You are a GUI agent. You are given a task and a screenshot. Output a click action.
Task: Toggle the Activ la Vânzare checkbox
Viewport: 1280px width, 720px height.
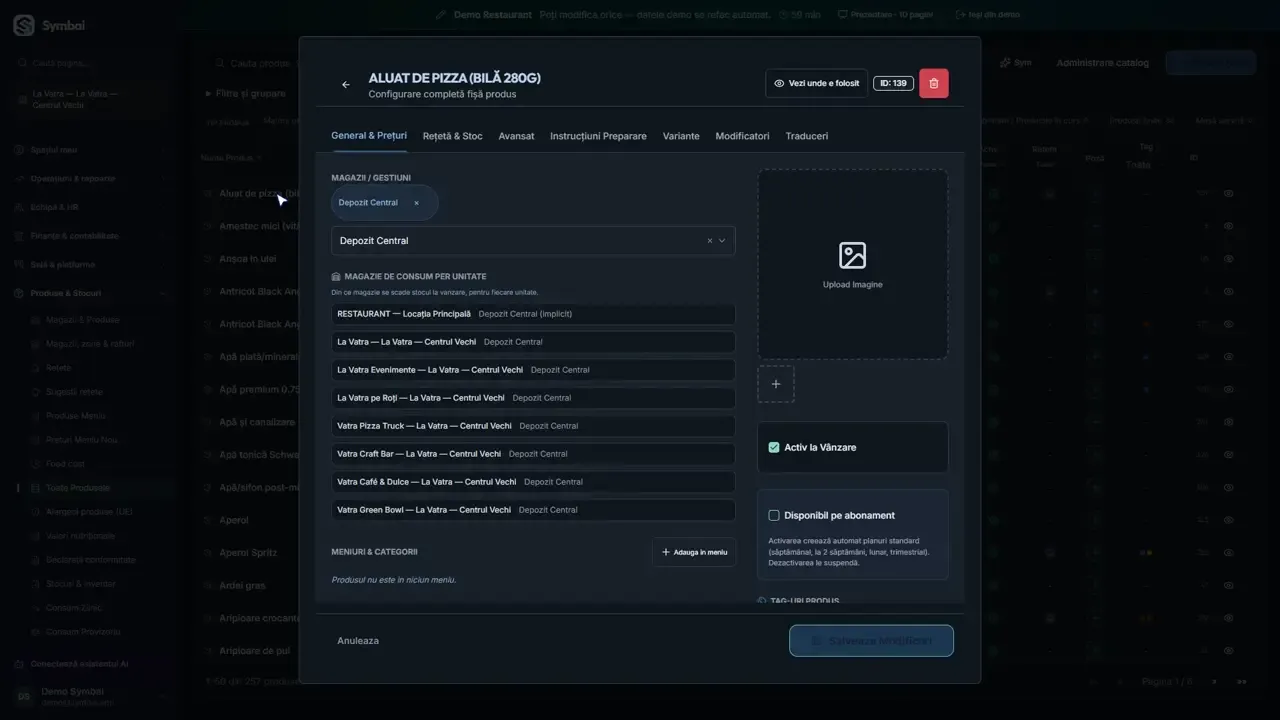click(774, 447)
